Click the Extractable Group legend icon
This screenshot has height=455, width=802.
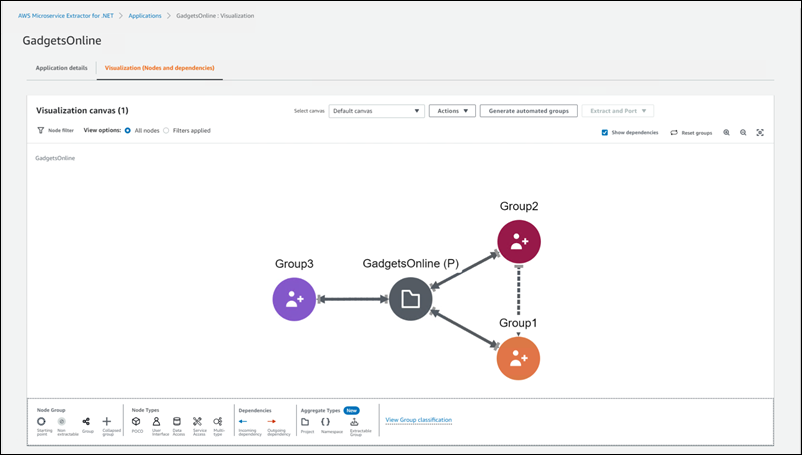(x=354, y=422)
